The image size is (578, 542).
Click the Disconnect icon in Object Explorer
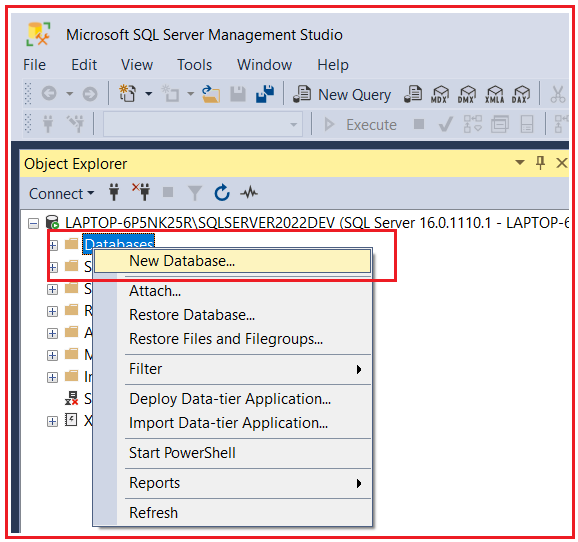[141, 192]
